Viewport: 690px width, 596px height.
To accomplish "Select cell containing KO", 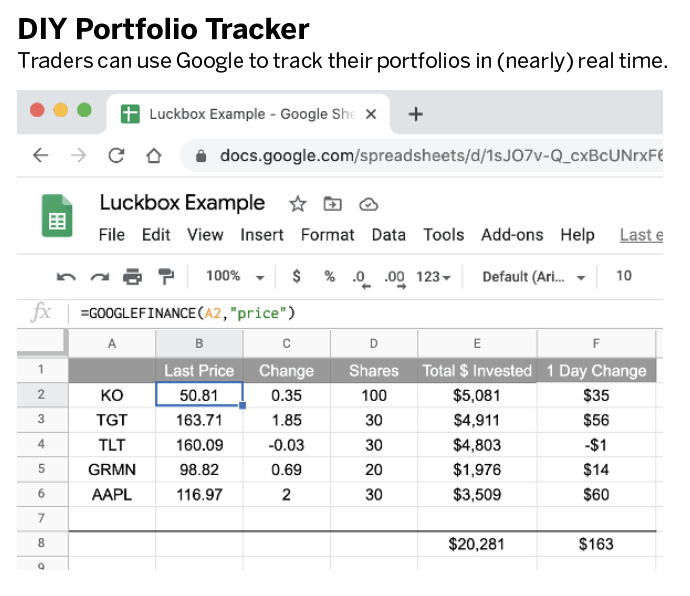I will click(112, 395).
